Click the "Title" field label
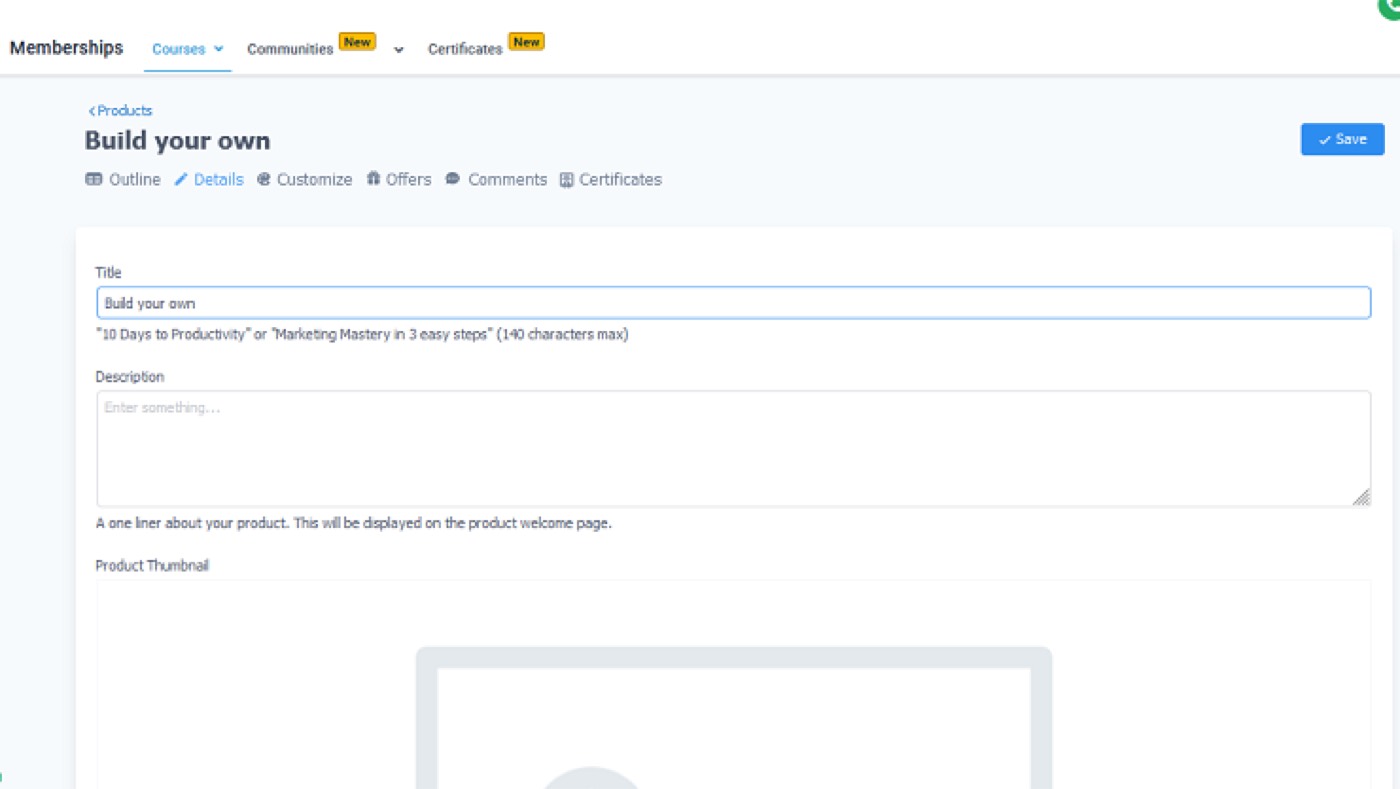 [x=108, y=273]
